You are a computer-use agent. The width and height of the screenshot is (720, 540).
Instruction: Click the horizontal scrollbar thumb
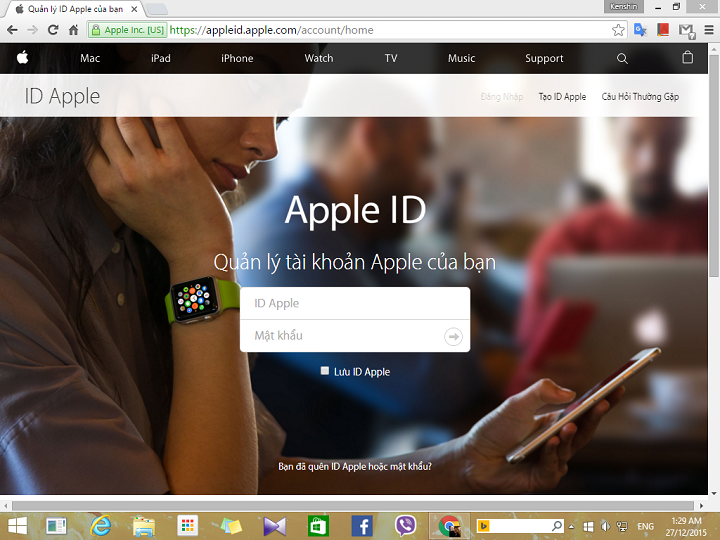coord(353,505)
